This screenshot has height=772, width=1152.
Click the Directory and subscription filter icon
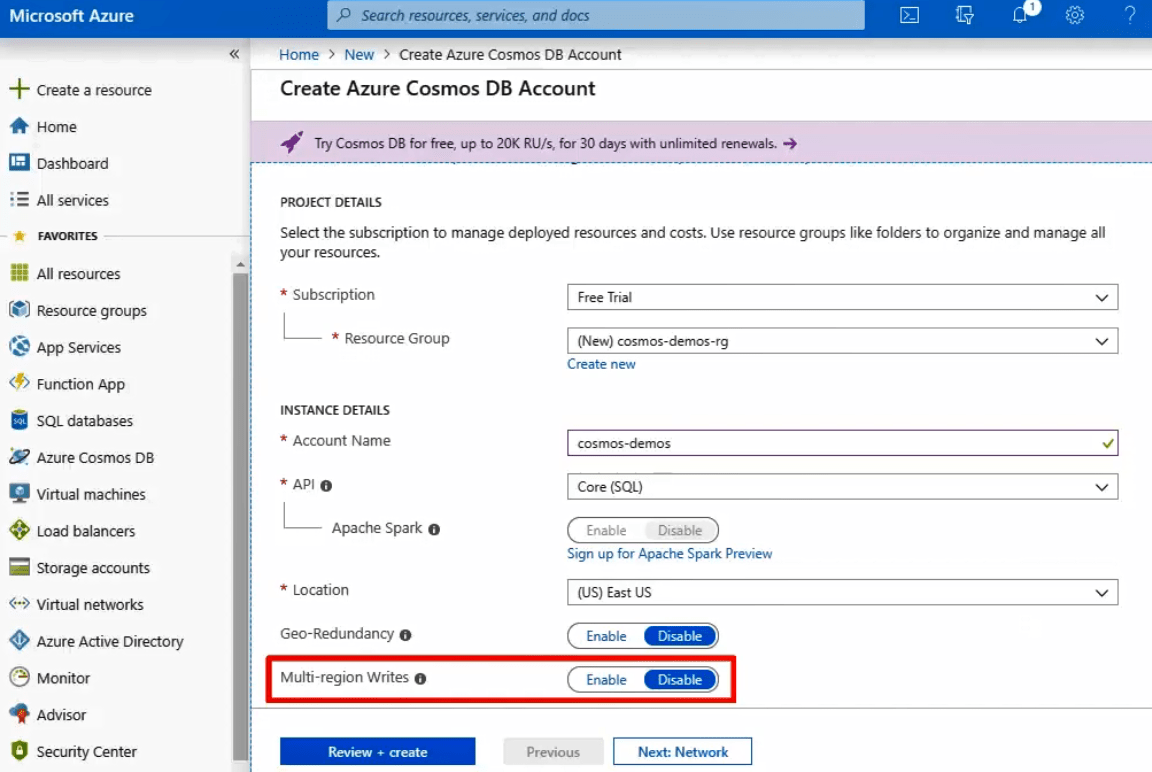(x=964, y=15)
